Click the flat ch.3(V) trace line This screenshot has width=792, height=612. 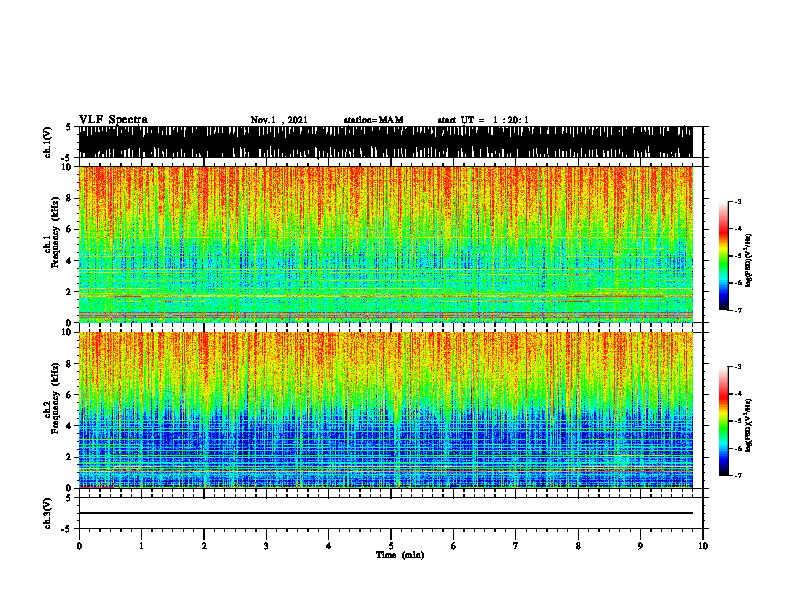point(386,513)
